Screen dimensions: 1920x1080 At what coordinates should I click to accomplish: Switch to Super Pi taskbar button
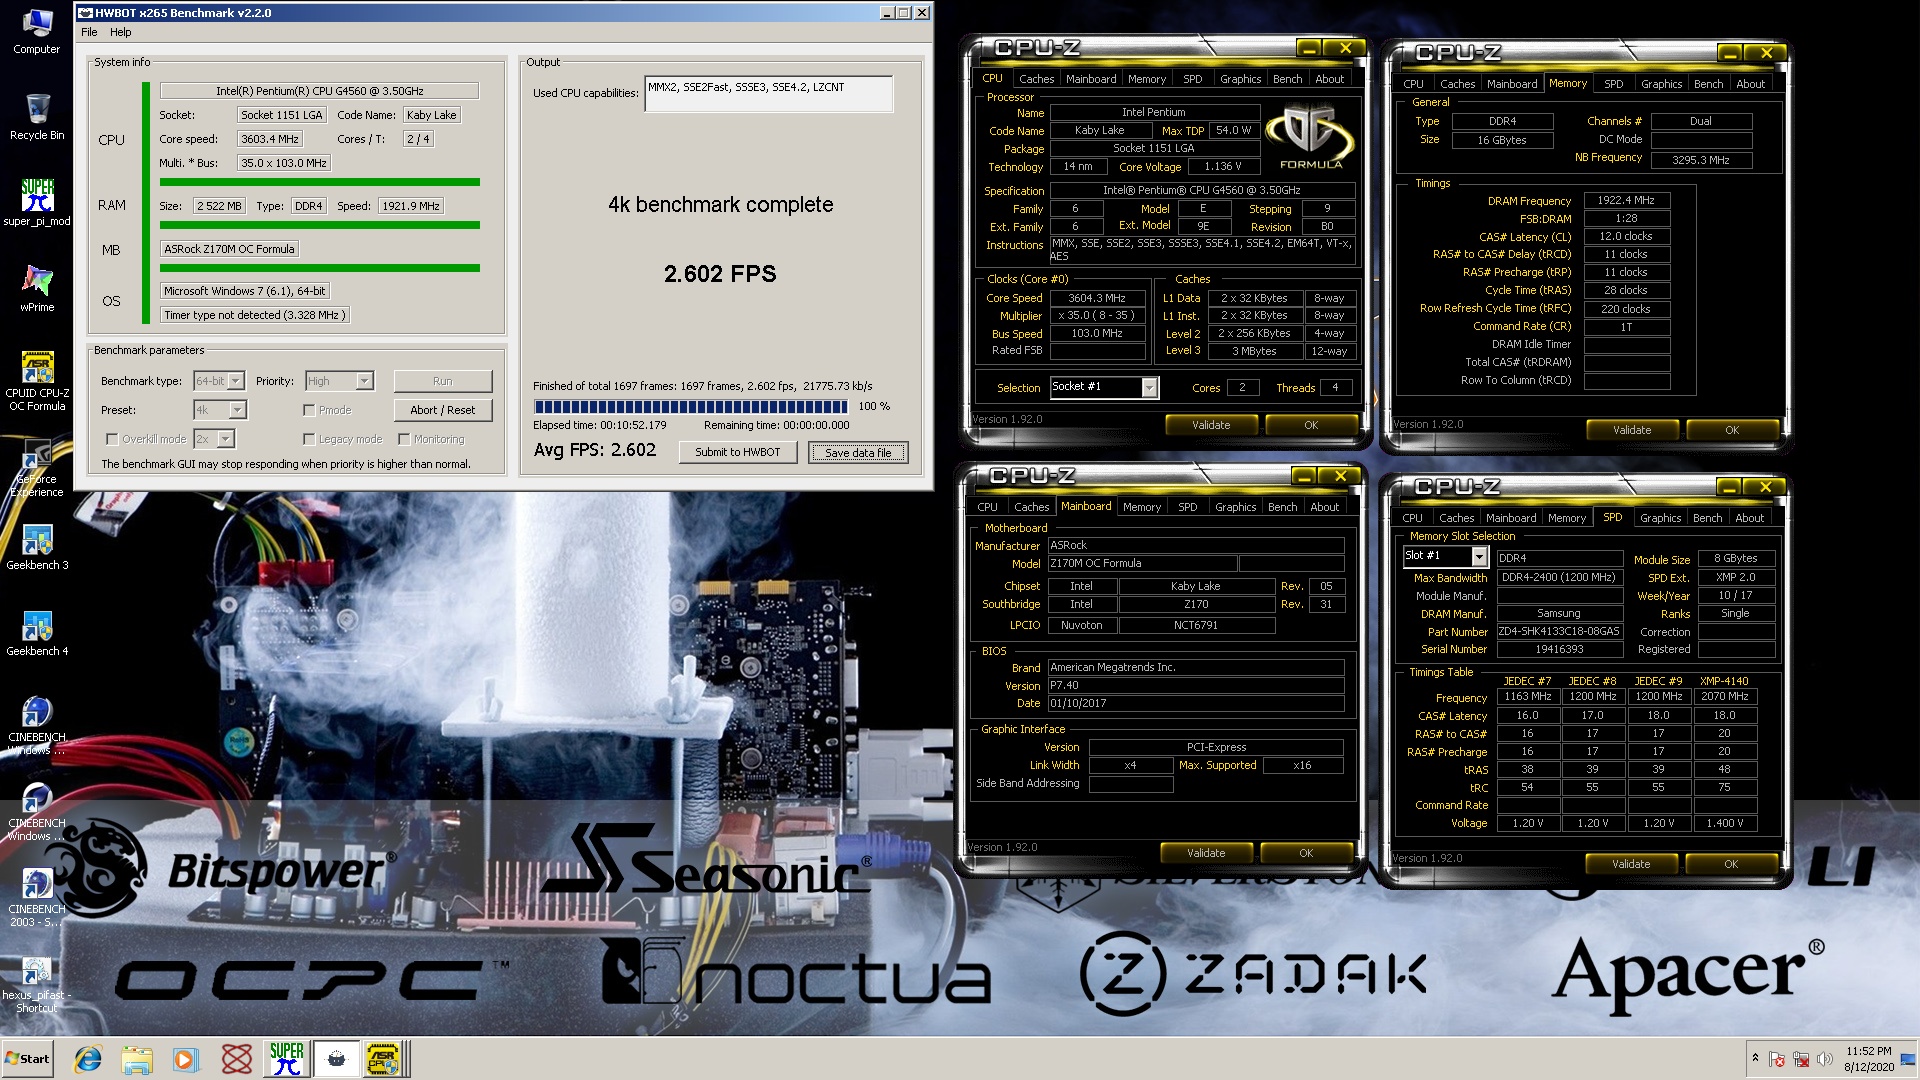pyautogui.click(x=286, y=1059)
